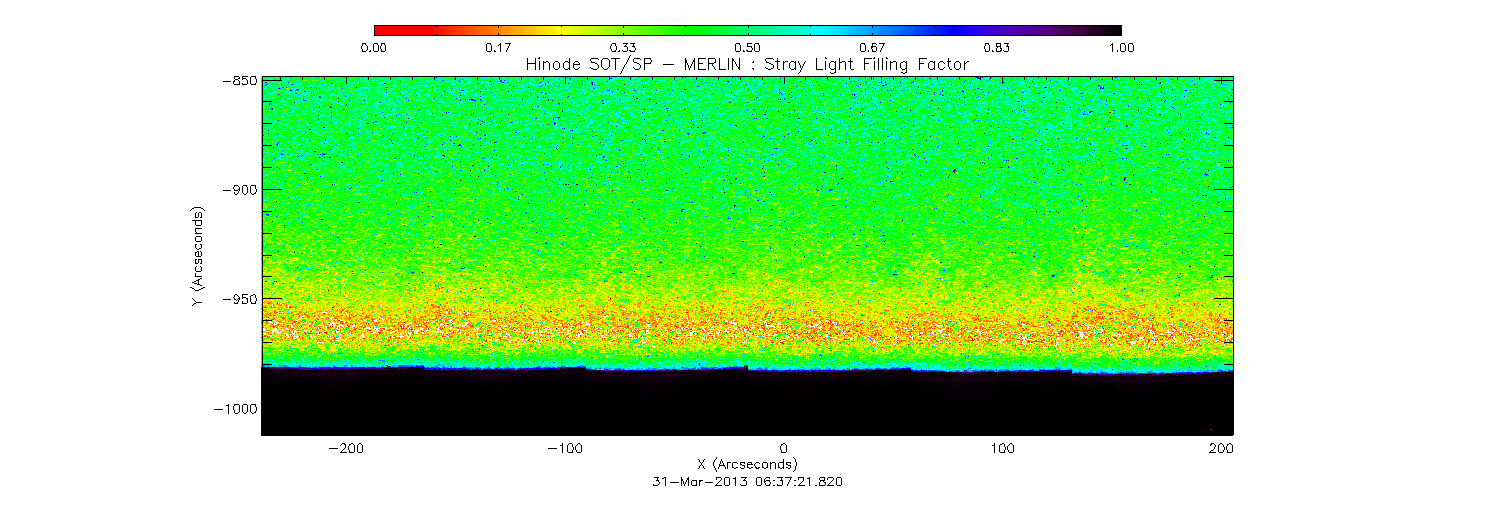Image resolution: width=1495 pixels, height=512 pixels.
Task: Click the colorbar label 0.83
Action: point(996,47)
